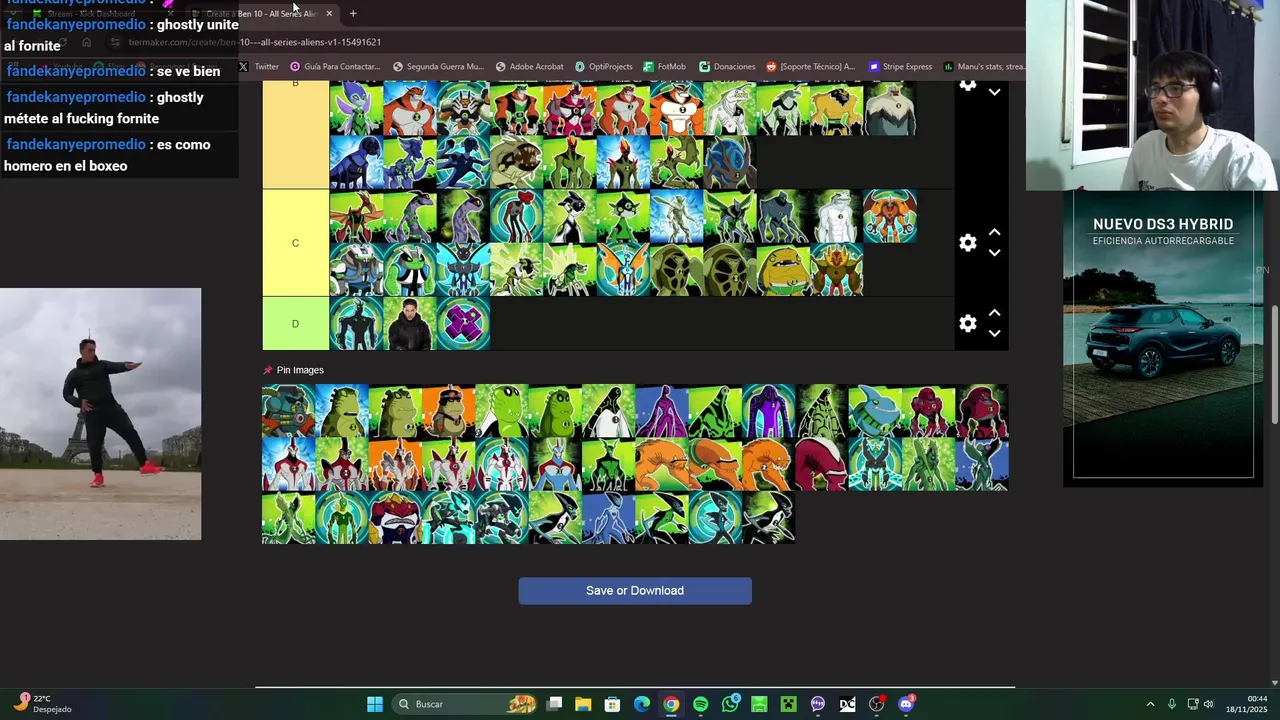Viewport: 1280px width, 720px height.
Task: Open Discord from the taskbar
Action: [x=906, y=704]
